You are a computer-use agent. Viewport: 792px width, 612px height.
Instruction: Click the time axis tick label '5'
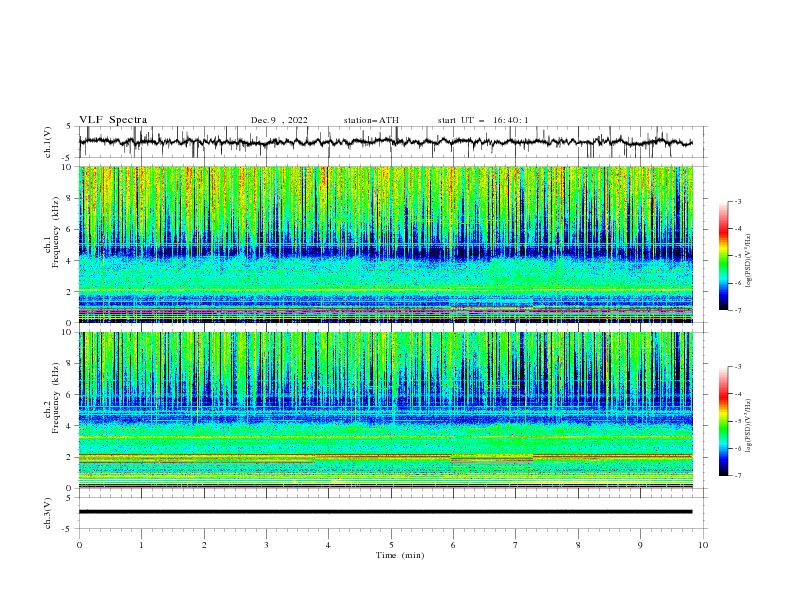[x=391, y=545]
